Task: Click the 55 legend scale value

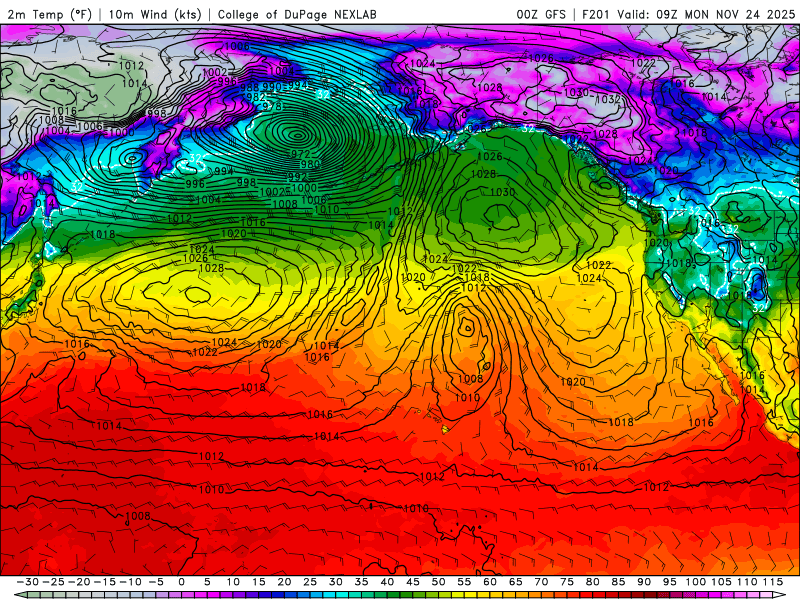Action: [464, 582]
